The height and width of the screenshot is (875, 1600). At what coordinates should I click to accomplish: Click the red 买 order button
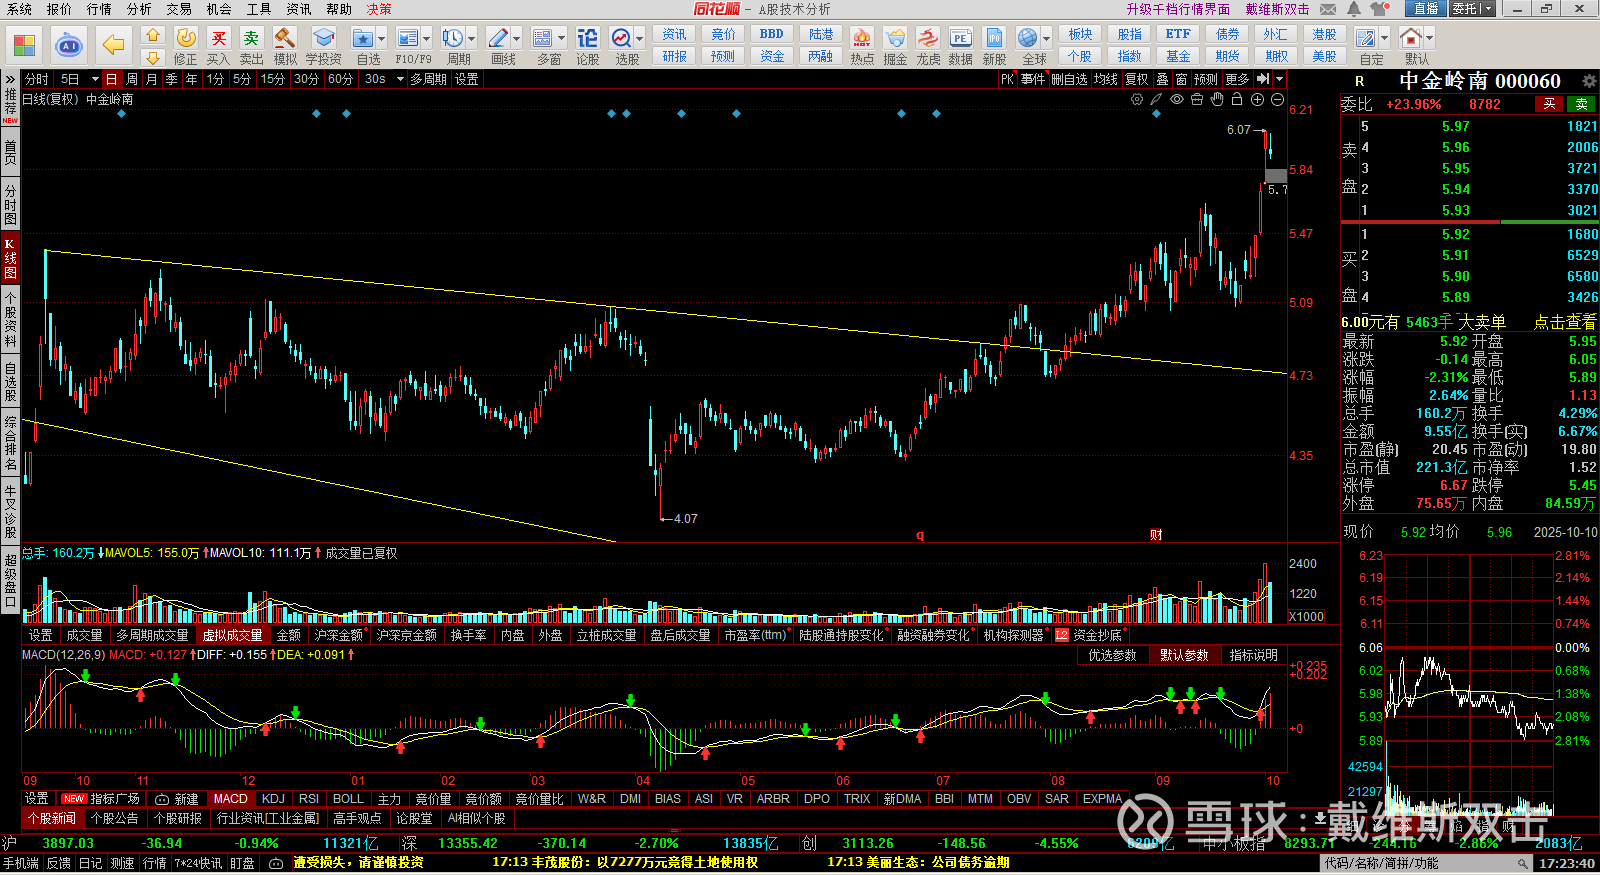1549,104
